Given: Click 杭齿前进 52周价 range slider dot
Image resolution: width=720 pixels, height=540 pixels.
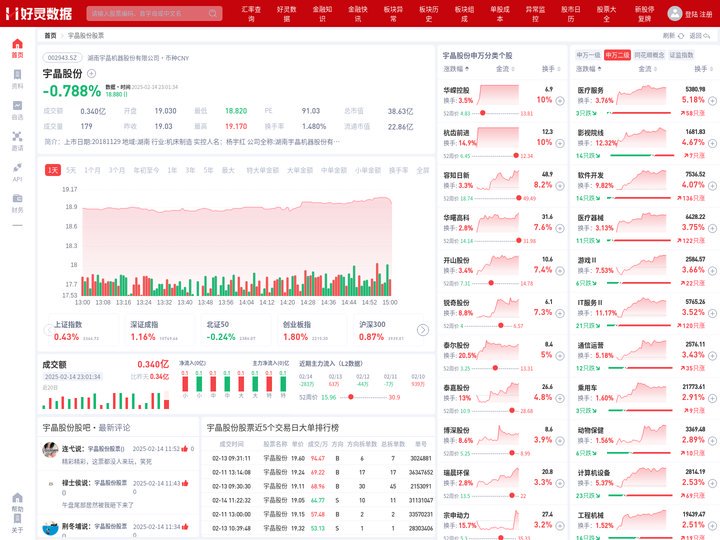Looking at the screenshot, I should pyautogui.click(x=516, y=156).
